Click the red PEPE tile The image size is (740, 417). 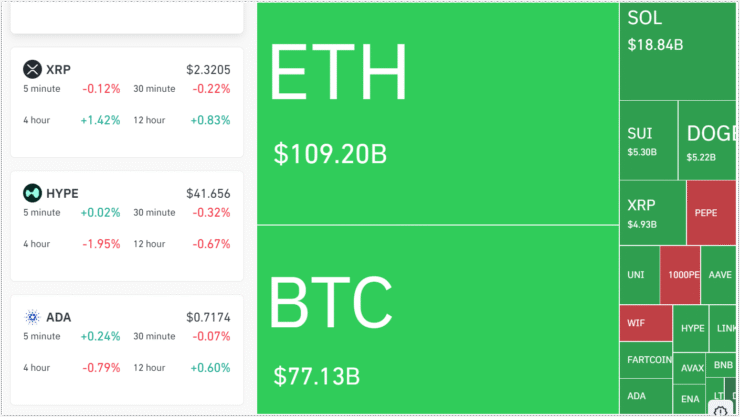[x=712, y=213]
